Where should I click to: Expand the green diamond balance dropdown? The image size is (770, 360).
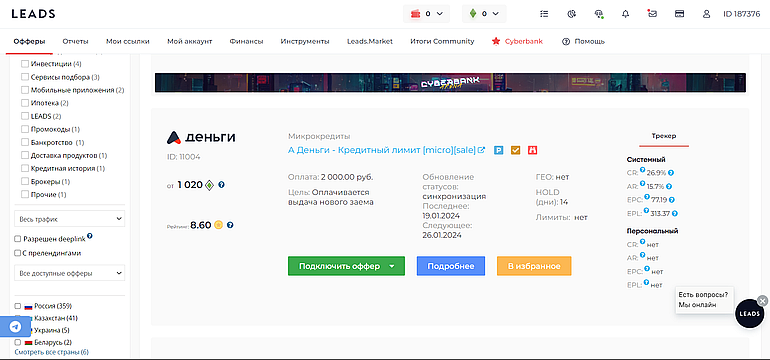pyautogui.click(x=484, y=14)
